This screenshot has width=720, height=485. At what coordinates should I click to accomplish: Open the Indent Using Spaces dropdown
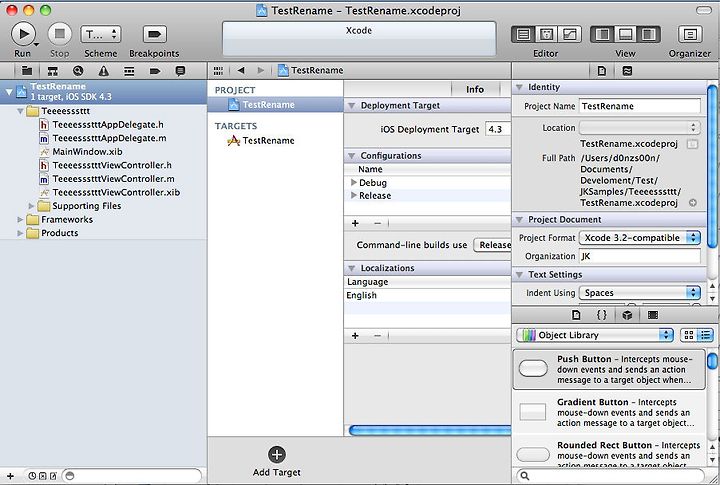pos(640,293)
